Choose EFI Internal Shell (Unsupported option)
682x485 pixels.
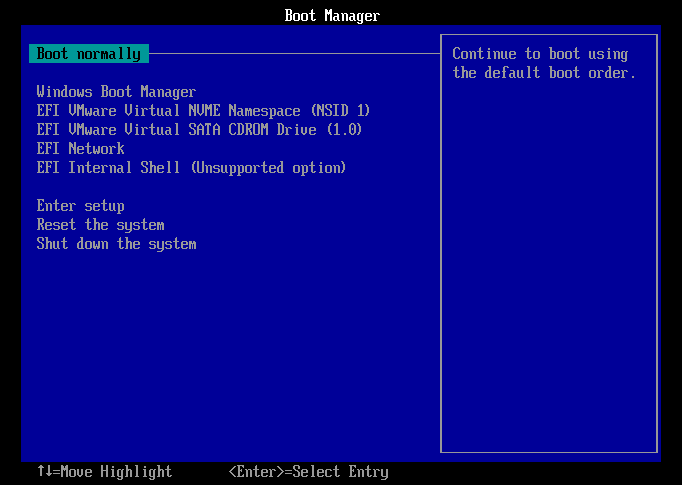(191, 168)
